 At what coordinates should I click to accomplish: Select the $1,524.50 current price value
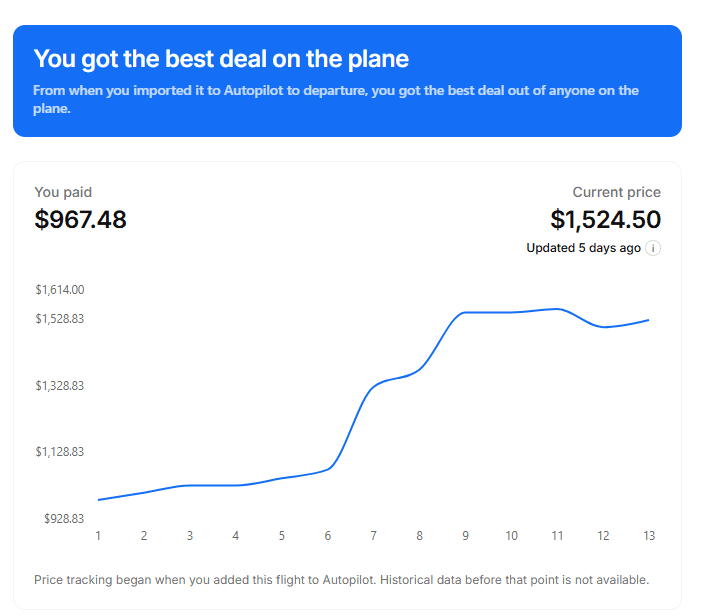point(605,220)
